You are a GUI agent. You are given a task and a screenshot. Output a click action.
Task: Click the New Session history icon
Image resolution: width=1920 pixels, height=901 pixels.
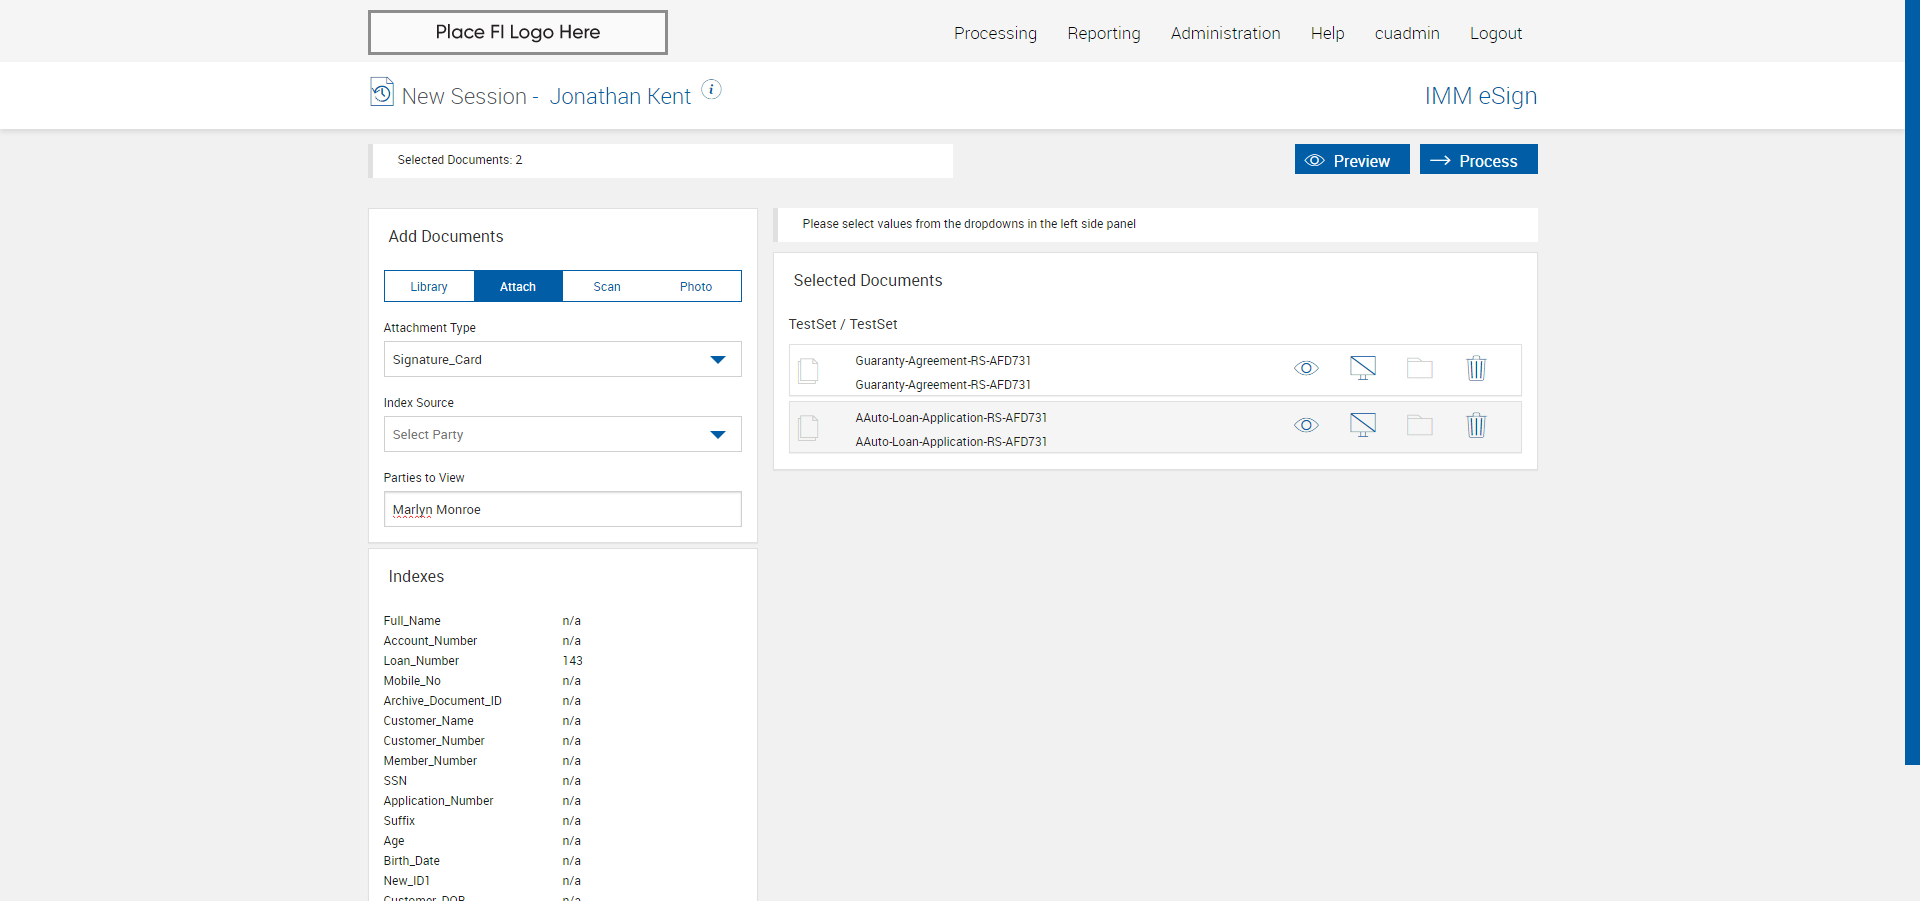pos(382,92)
